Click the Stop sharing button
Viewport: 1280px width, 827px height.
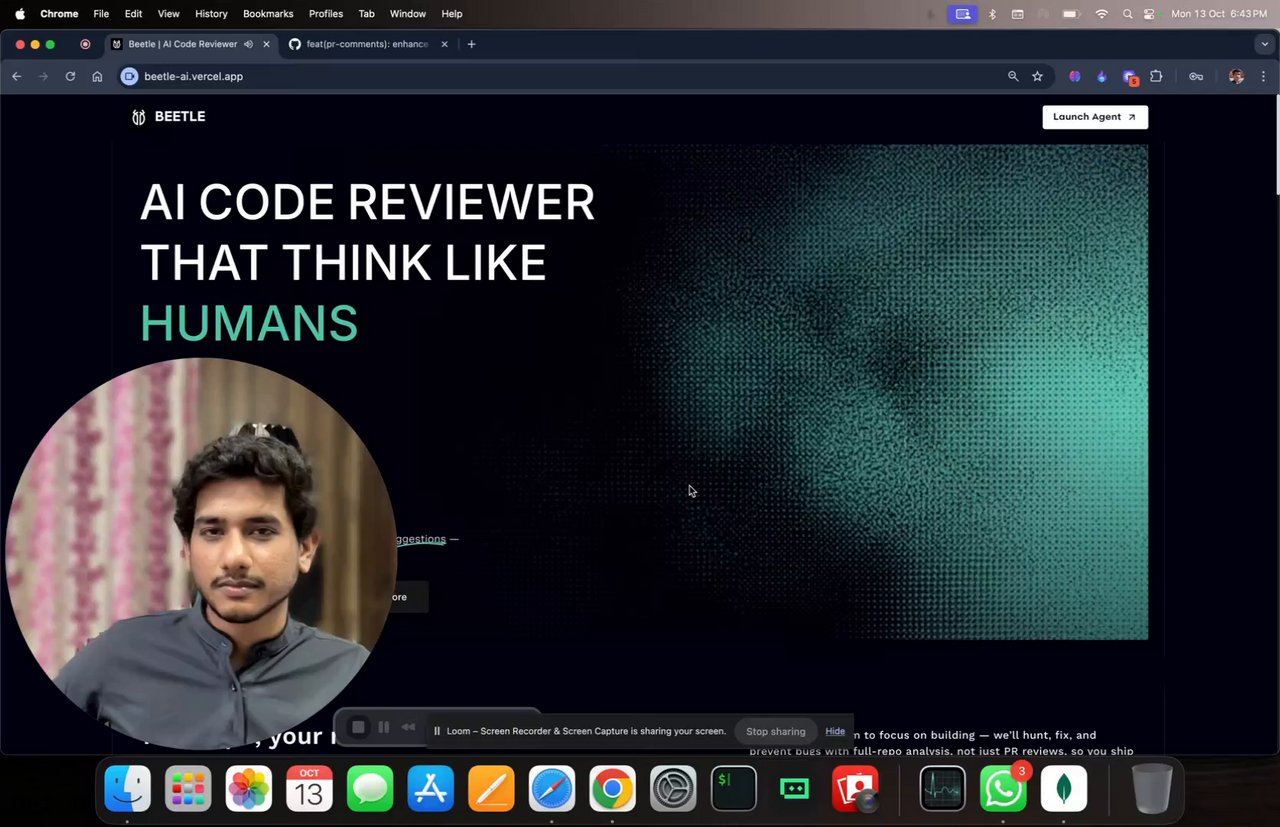[x=775, y=731]
